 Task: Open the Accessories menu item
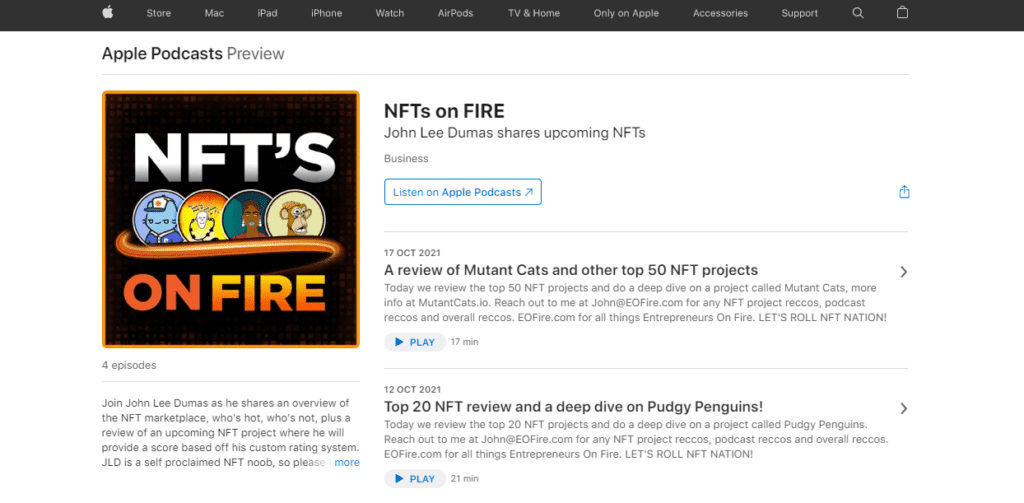(x=720, y=13)
